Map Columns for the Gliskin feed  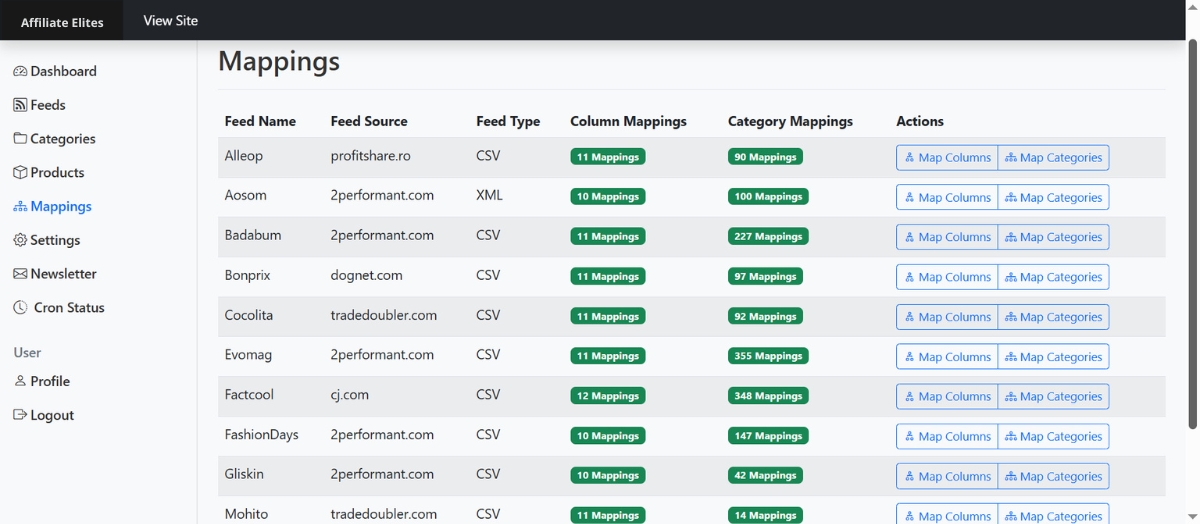(x=947, y=476)
